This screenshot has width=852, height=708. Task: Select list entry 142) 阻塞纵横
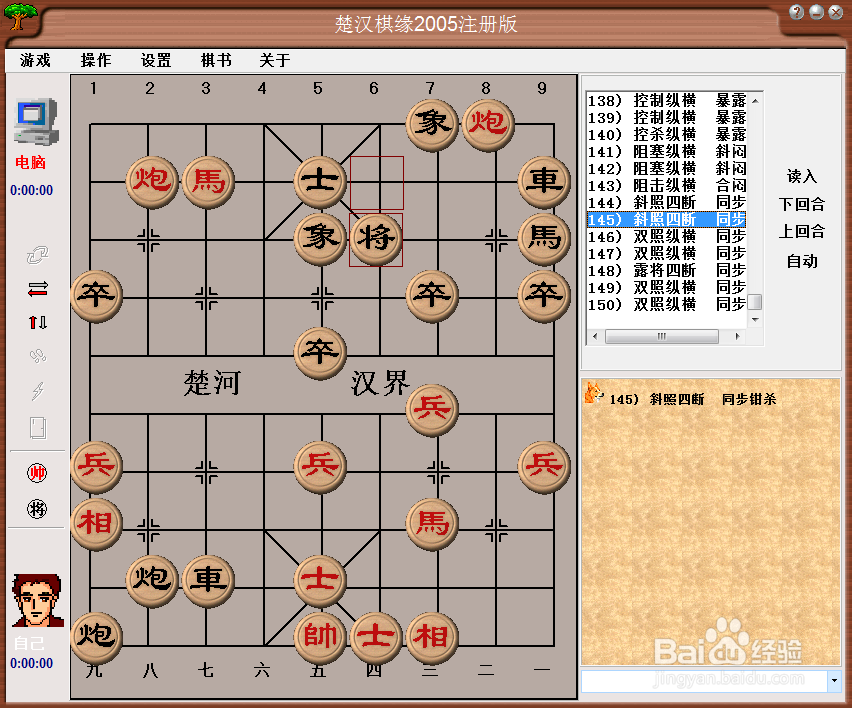coord(667,168)
